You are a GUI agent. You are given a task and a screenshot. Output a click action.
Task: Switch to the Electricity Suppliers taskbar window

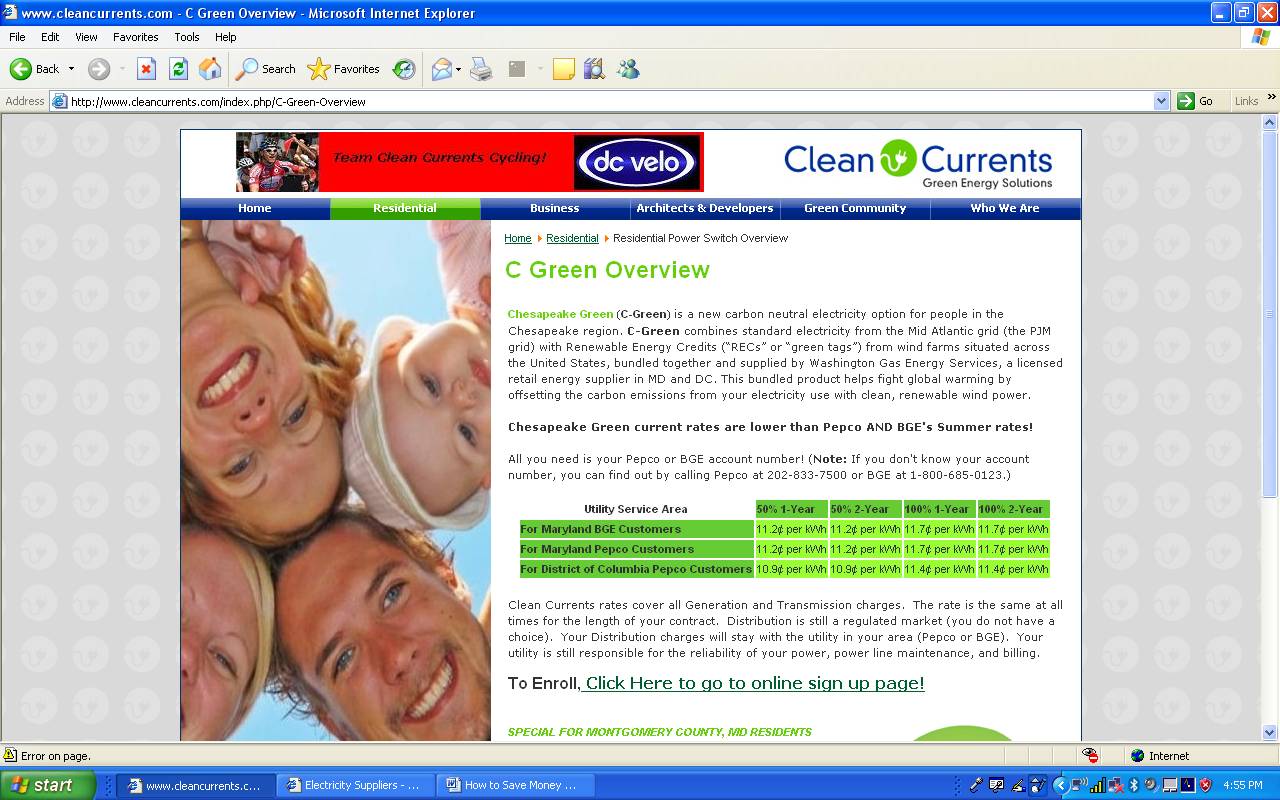point(356,785)
